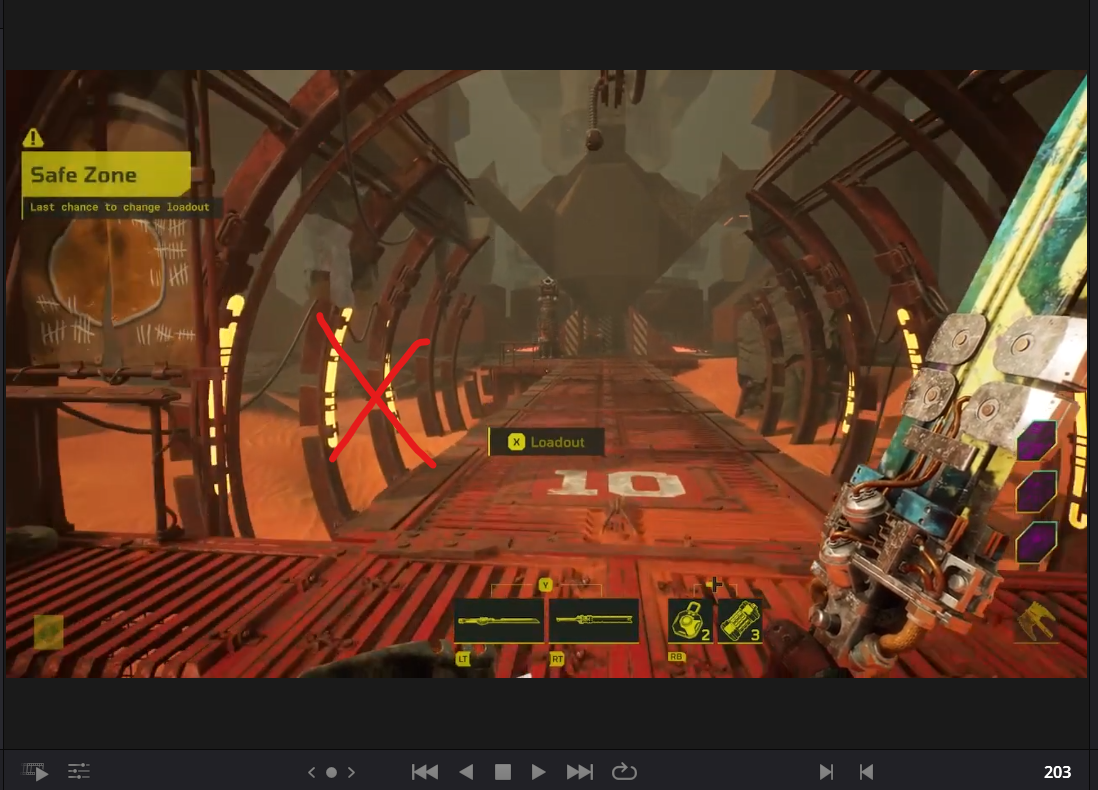Click the RT button badge
The image size is (1098, 790).
[557, 659]
